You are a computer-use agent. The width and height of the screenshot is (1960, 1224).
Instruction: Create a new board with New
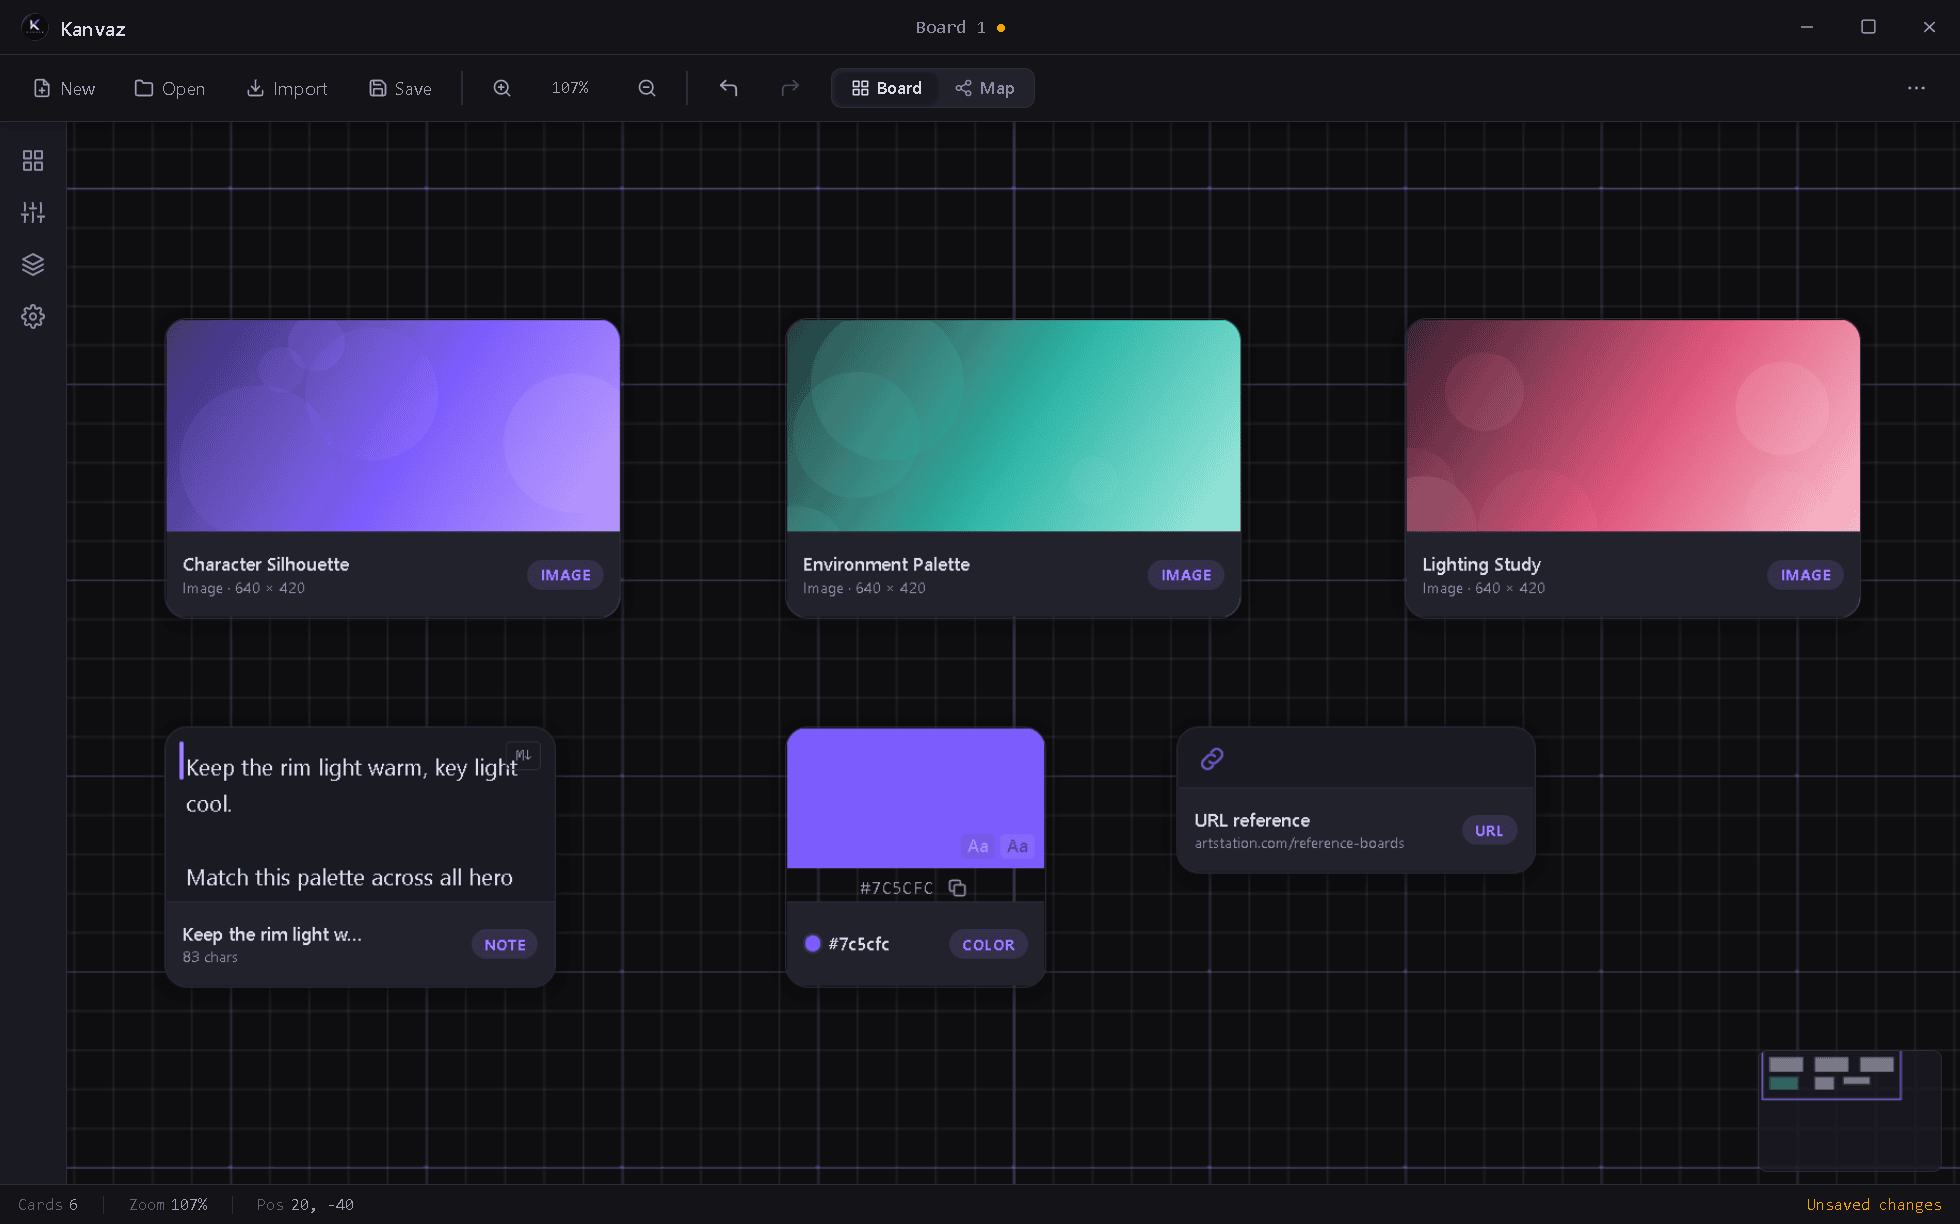(x=64, y=88)
